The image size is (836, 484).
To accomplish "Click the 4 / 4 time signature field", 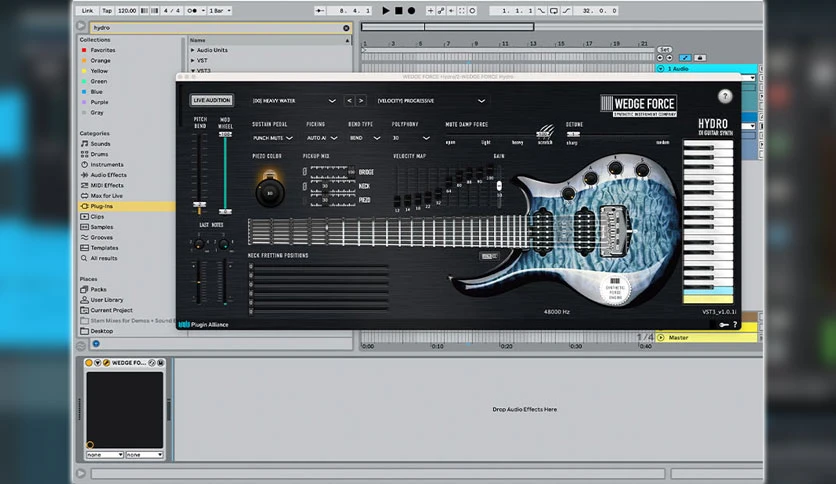I will tap(171, 11).
